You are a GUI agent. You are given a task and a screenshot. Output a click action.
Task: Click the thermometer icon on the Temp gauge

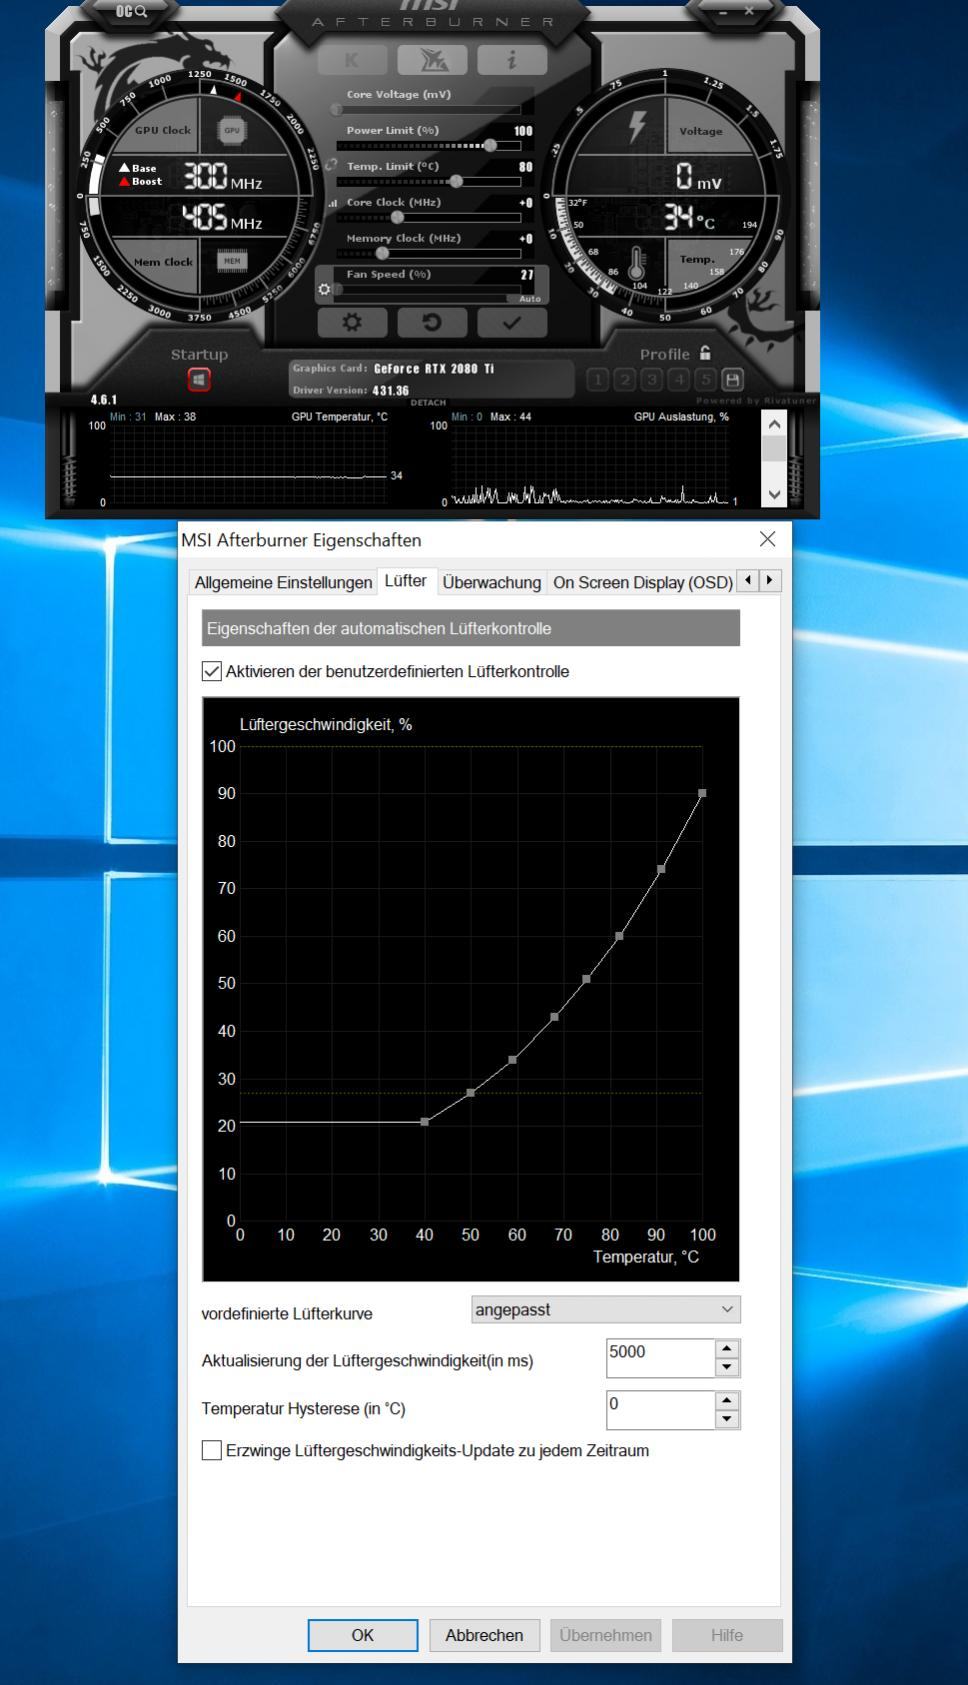(637, 265)
